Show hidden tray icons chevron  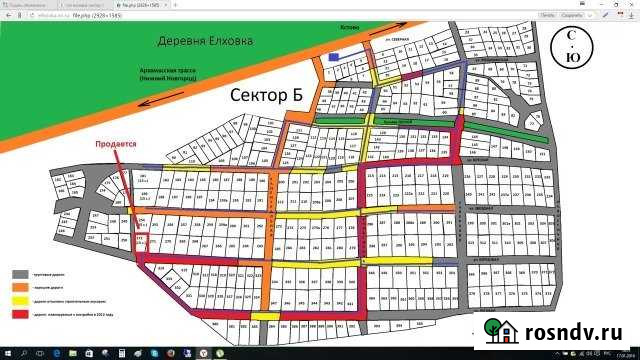(x=557, y=353)
